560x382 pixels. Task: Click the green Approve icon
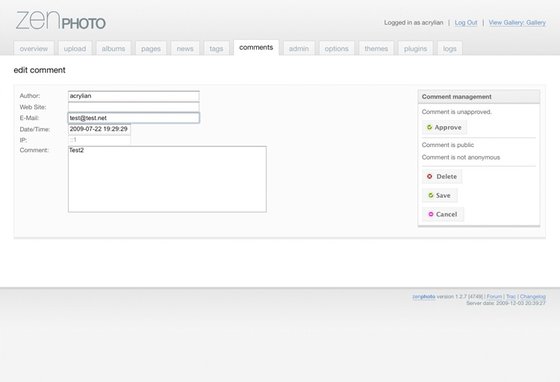(x=429, y=127)
